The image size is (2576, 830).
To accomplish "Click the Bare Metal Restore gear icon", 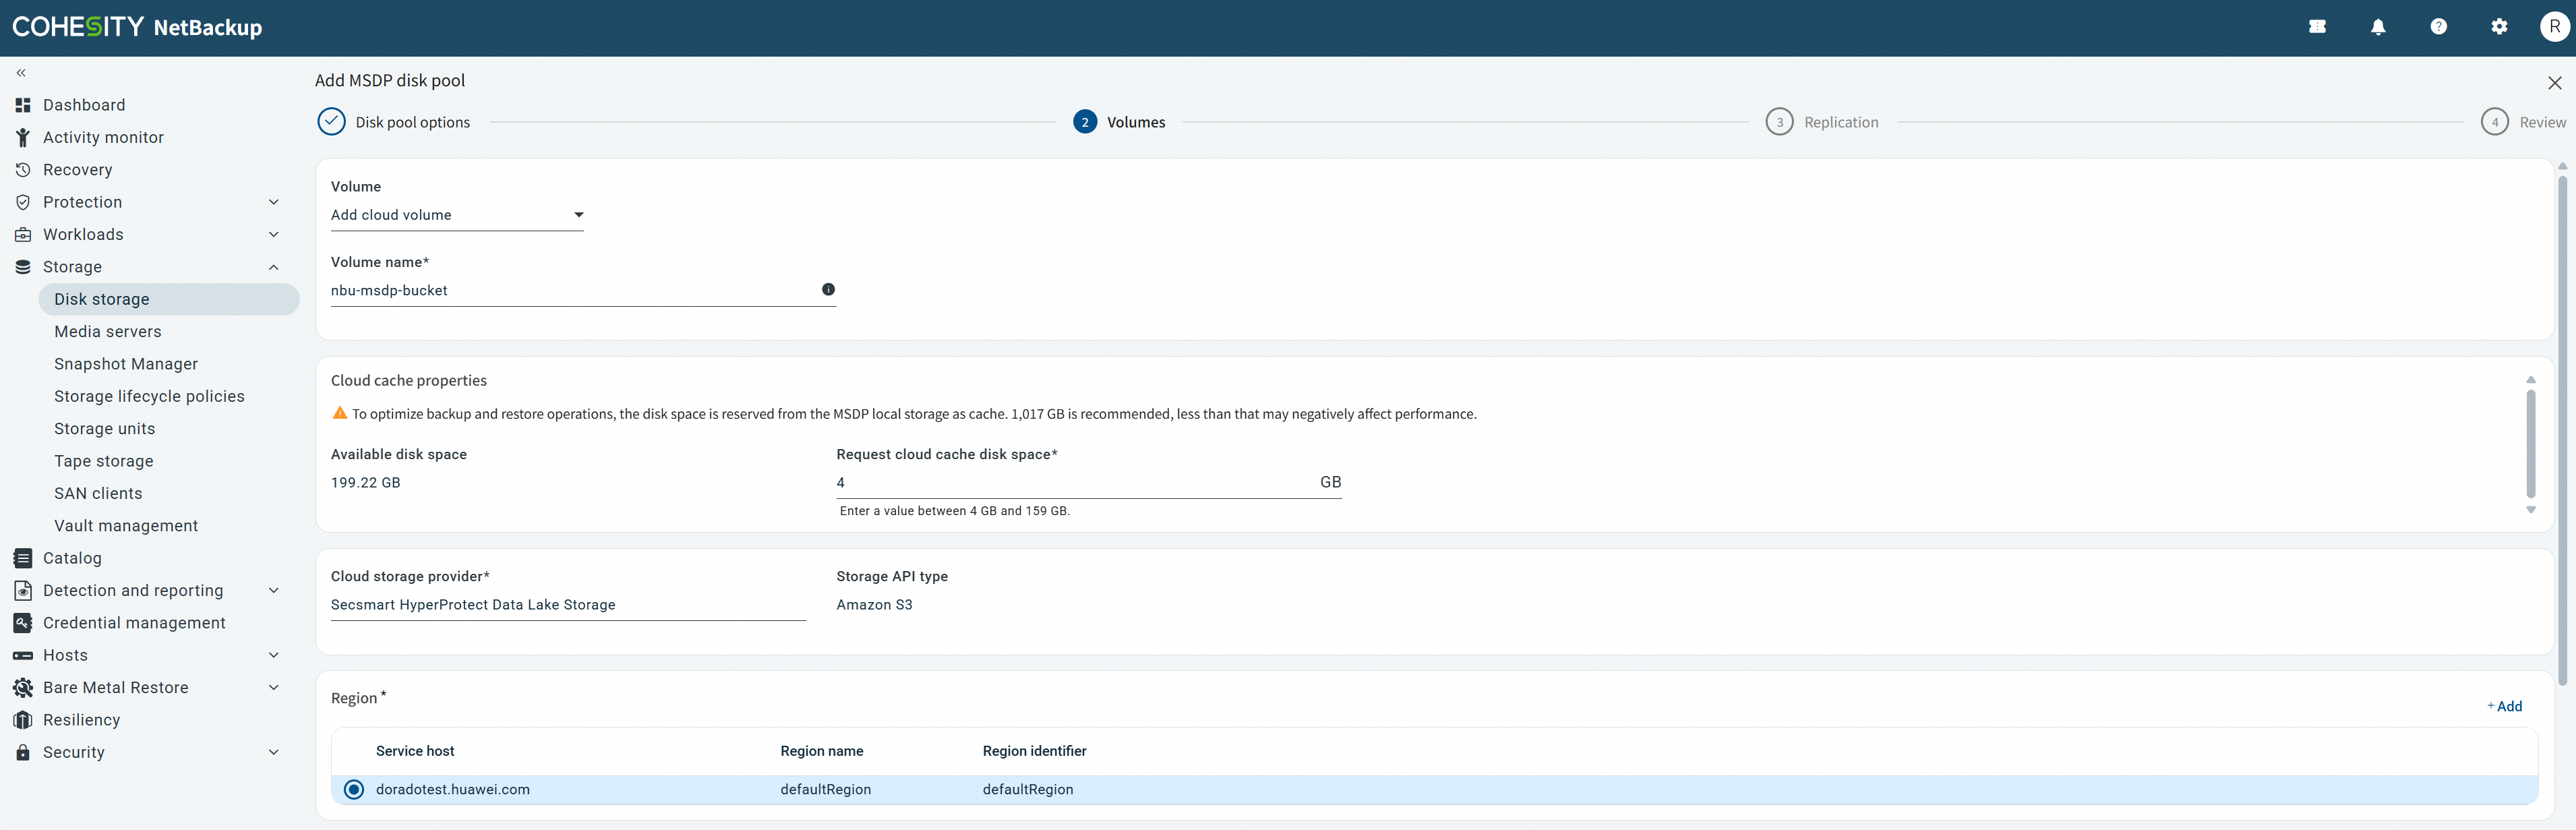I will (23, 687).
